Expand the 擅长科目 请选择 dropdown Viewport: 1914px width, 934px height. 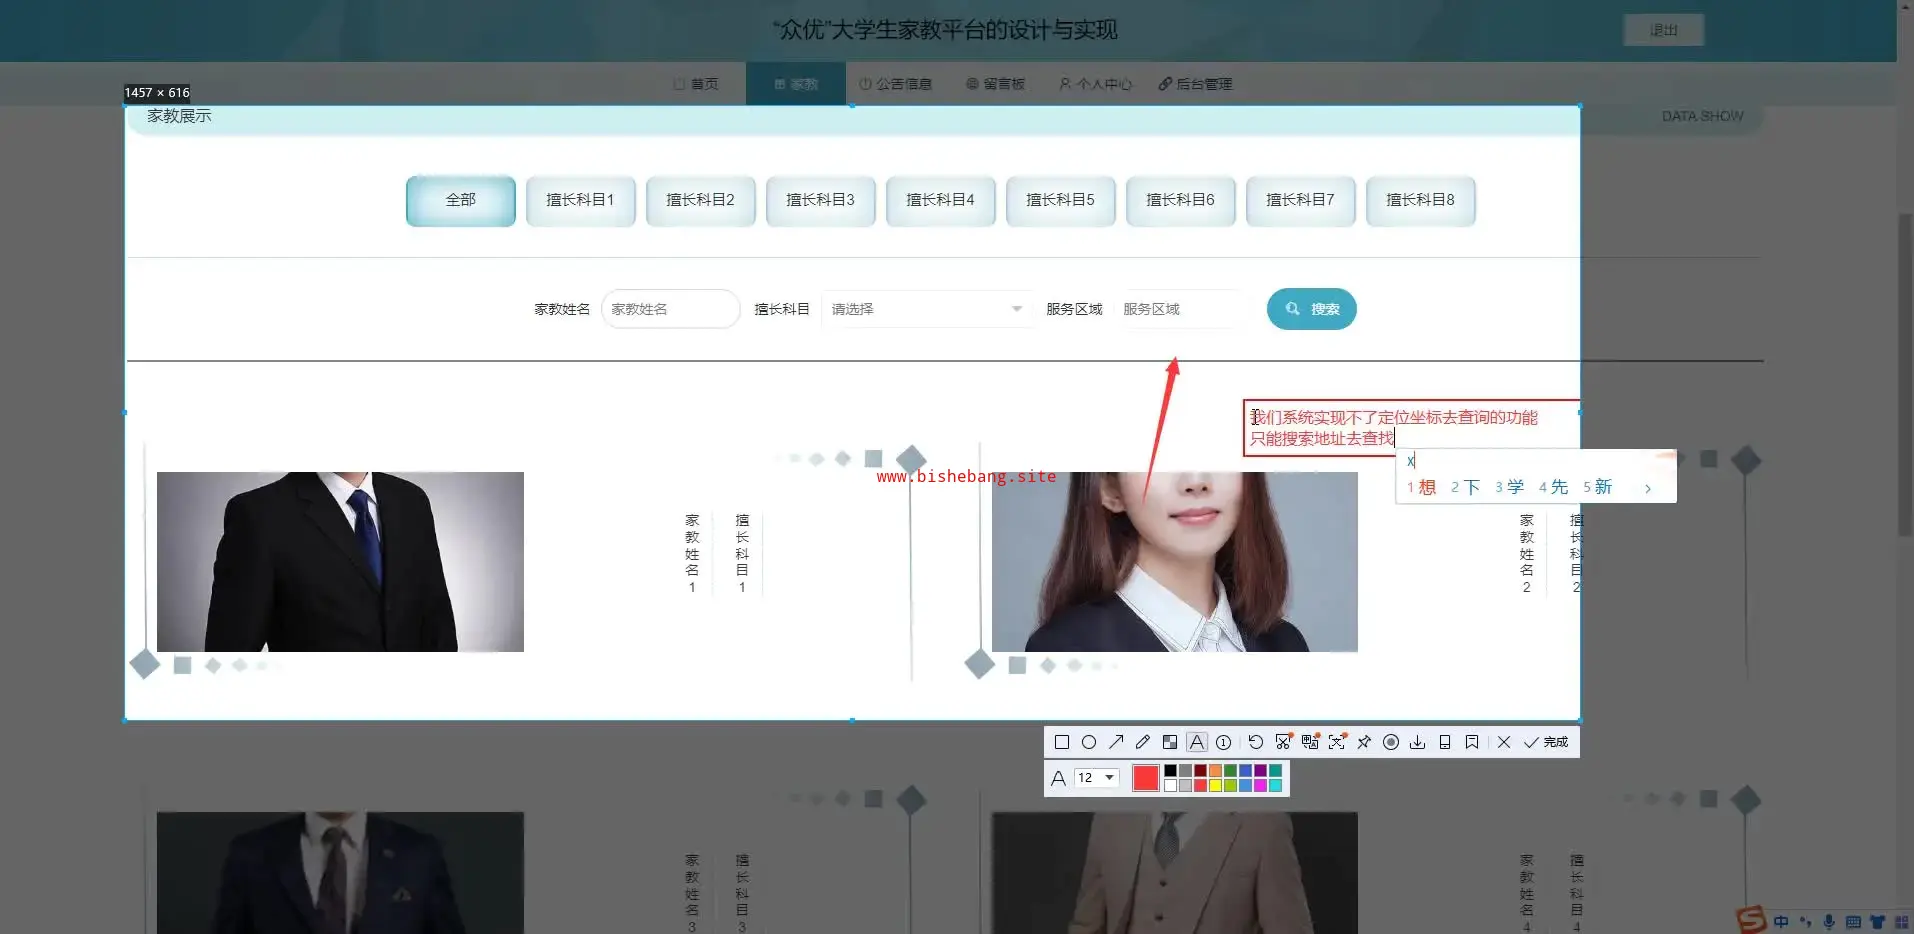tap(926, 309)
